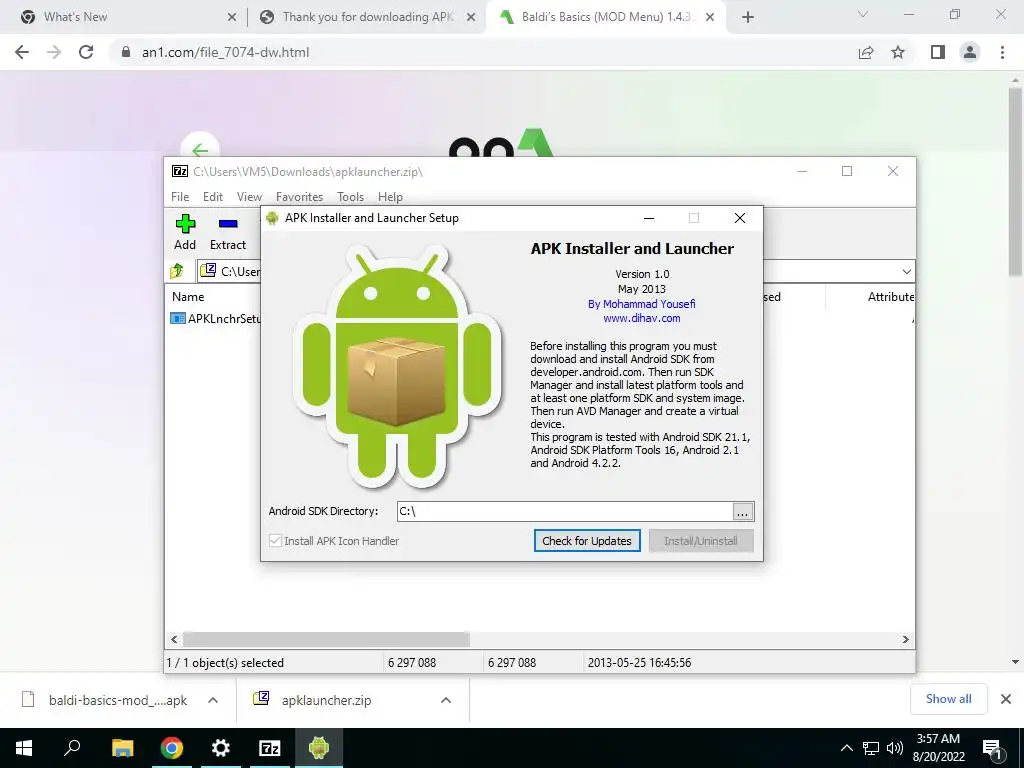Show hidden system tray icons
1024x768 pixels.
pyautogui.click(x=846, y=748)
